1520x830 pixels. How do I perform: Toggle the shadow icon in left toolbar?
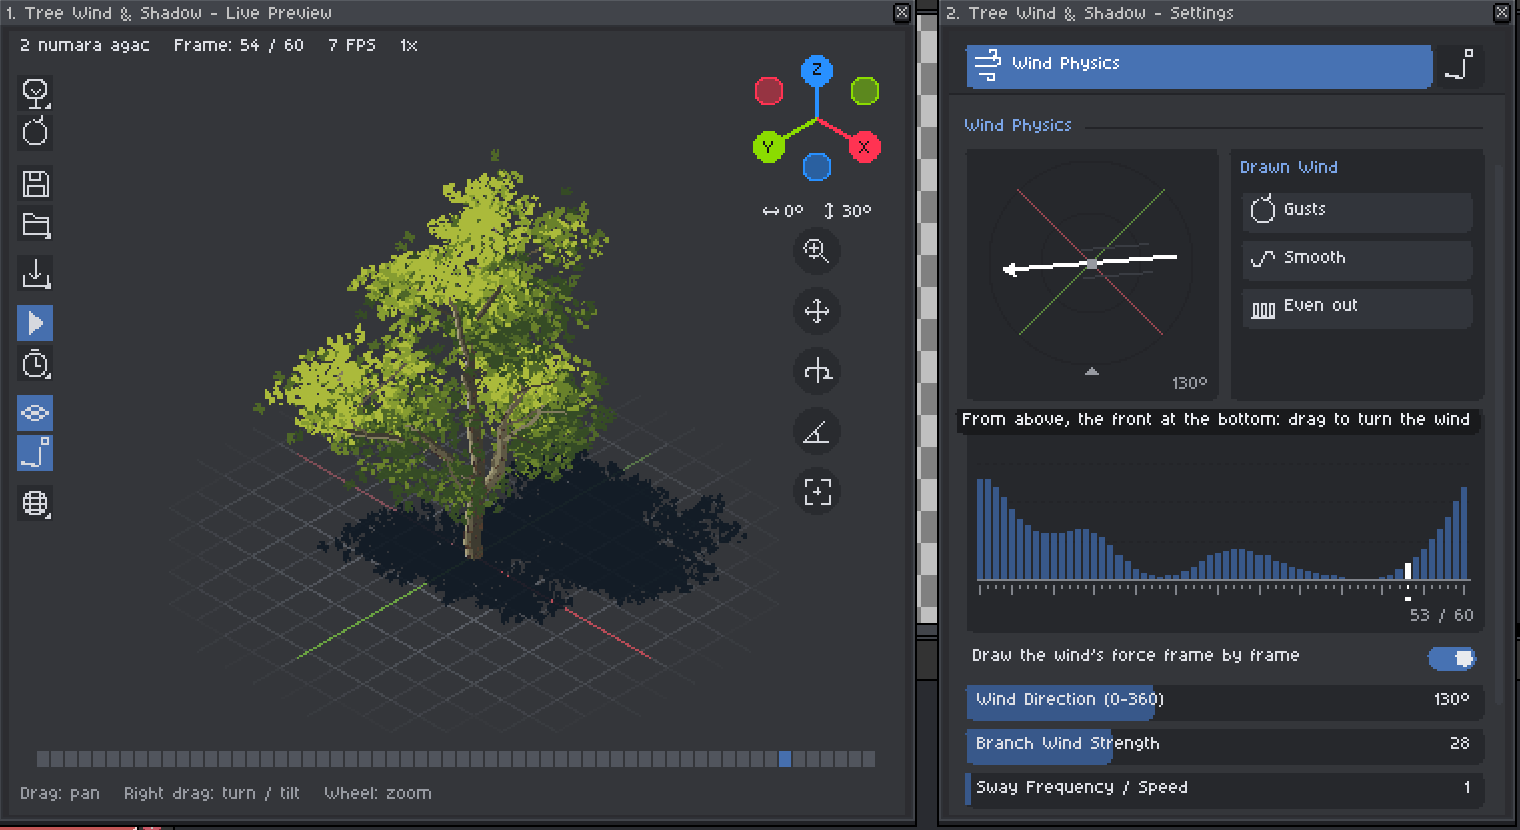(35, 453)
